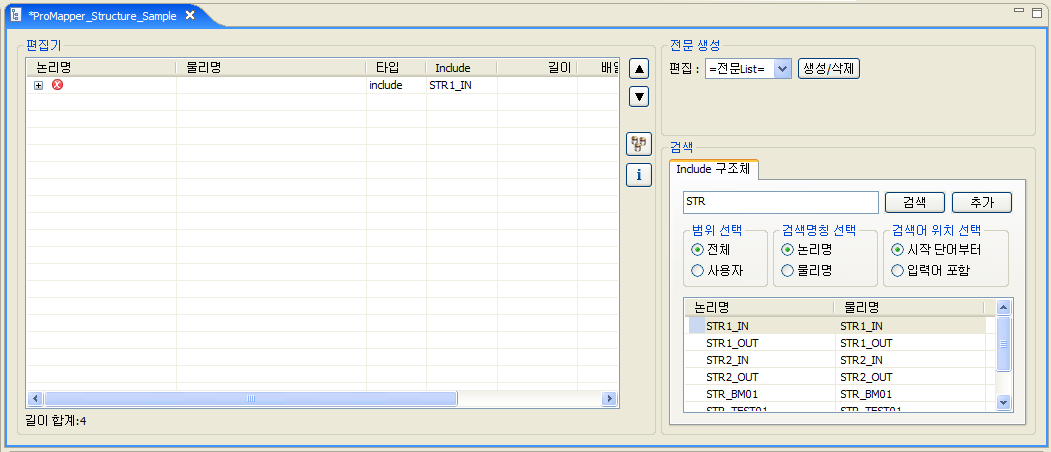Click STR1_OUT in 물리명 column
Screen dimensions: 1051x452
tap(866, 343)
